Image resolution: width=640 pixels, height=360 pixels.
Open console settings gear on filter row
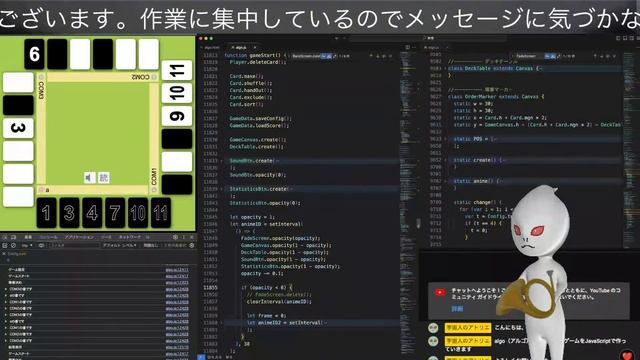point(191,245)
